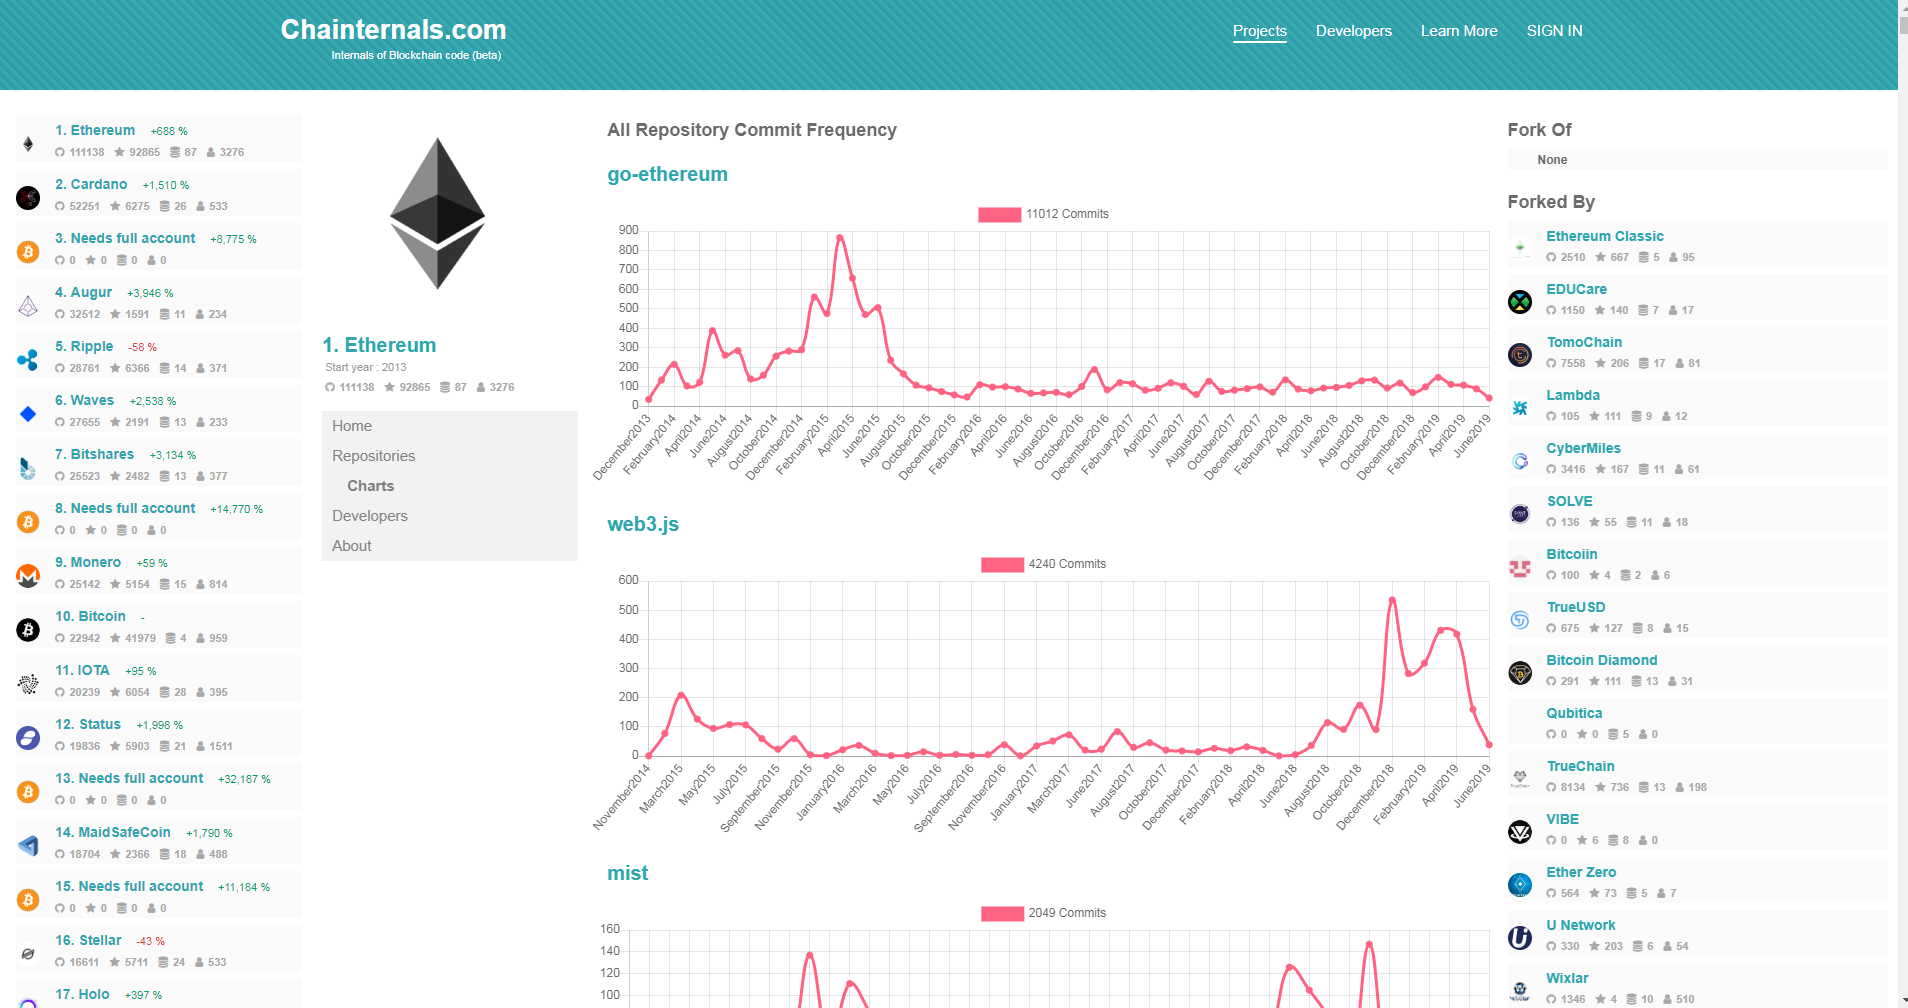The width and height of the screenshot is (1908, 1008).
Task: Open the Qubitica fork link
Action: (x=1574, y=713)
